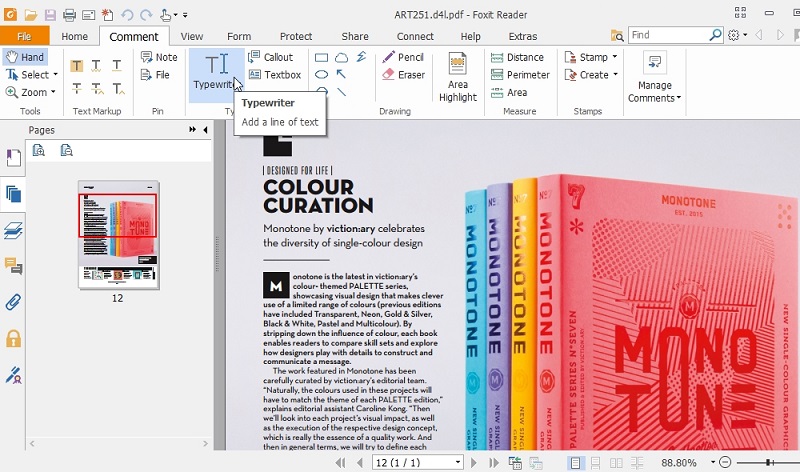Print the document using the printer icon
Screen dimensions: 800x472
pyautogui.click(x=69, y=15)
